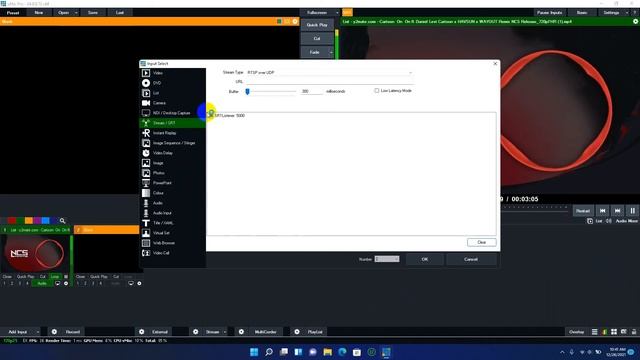Toggle PlayList button
Viewport: 640px width, 360px height.
click(x=315, y=332)
